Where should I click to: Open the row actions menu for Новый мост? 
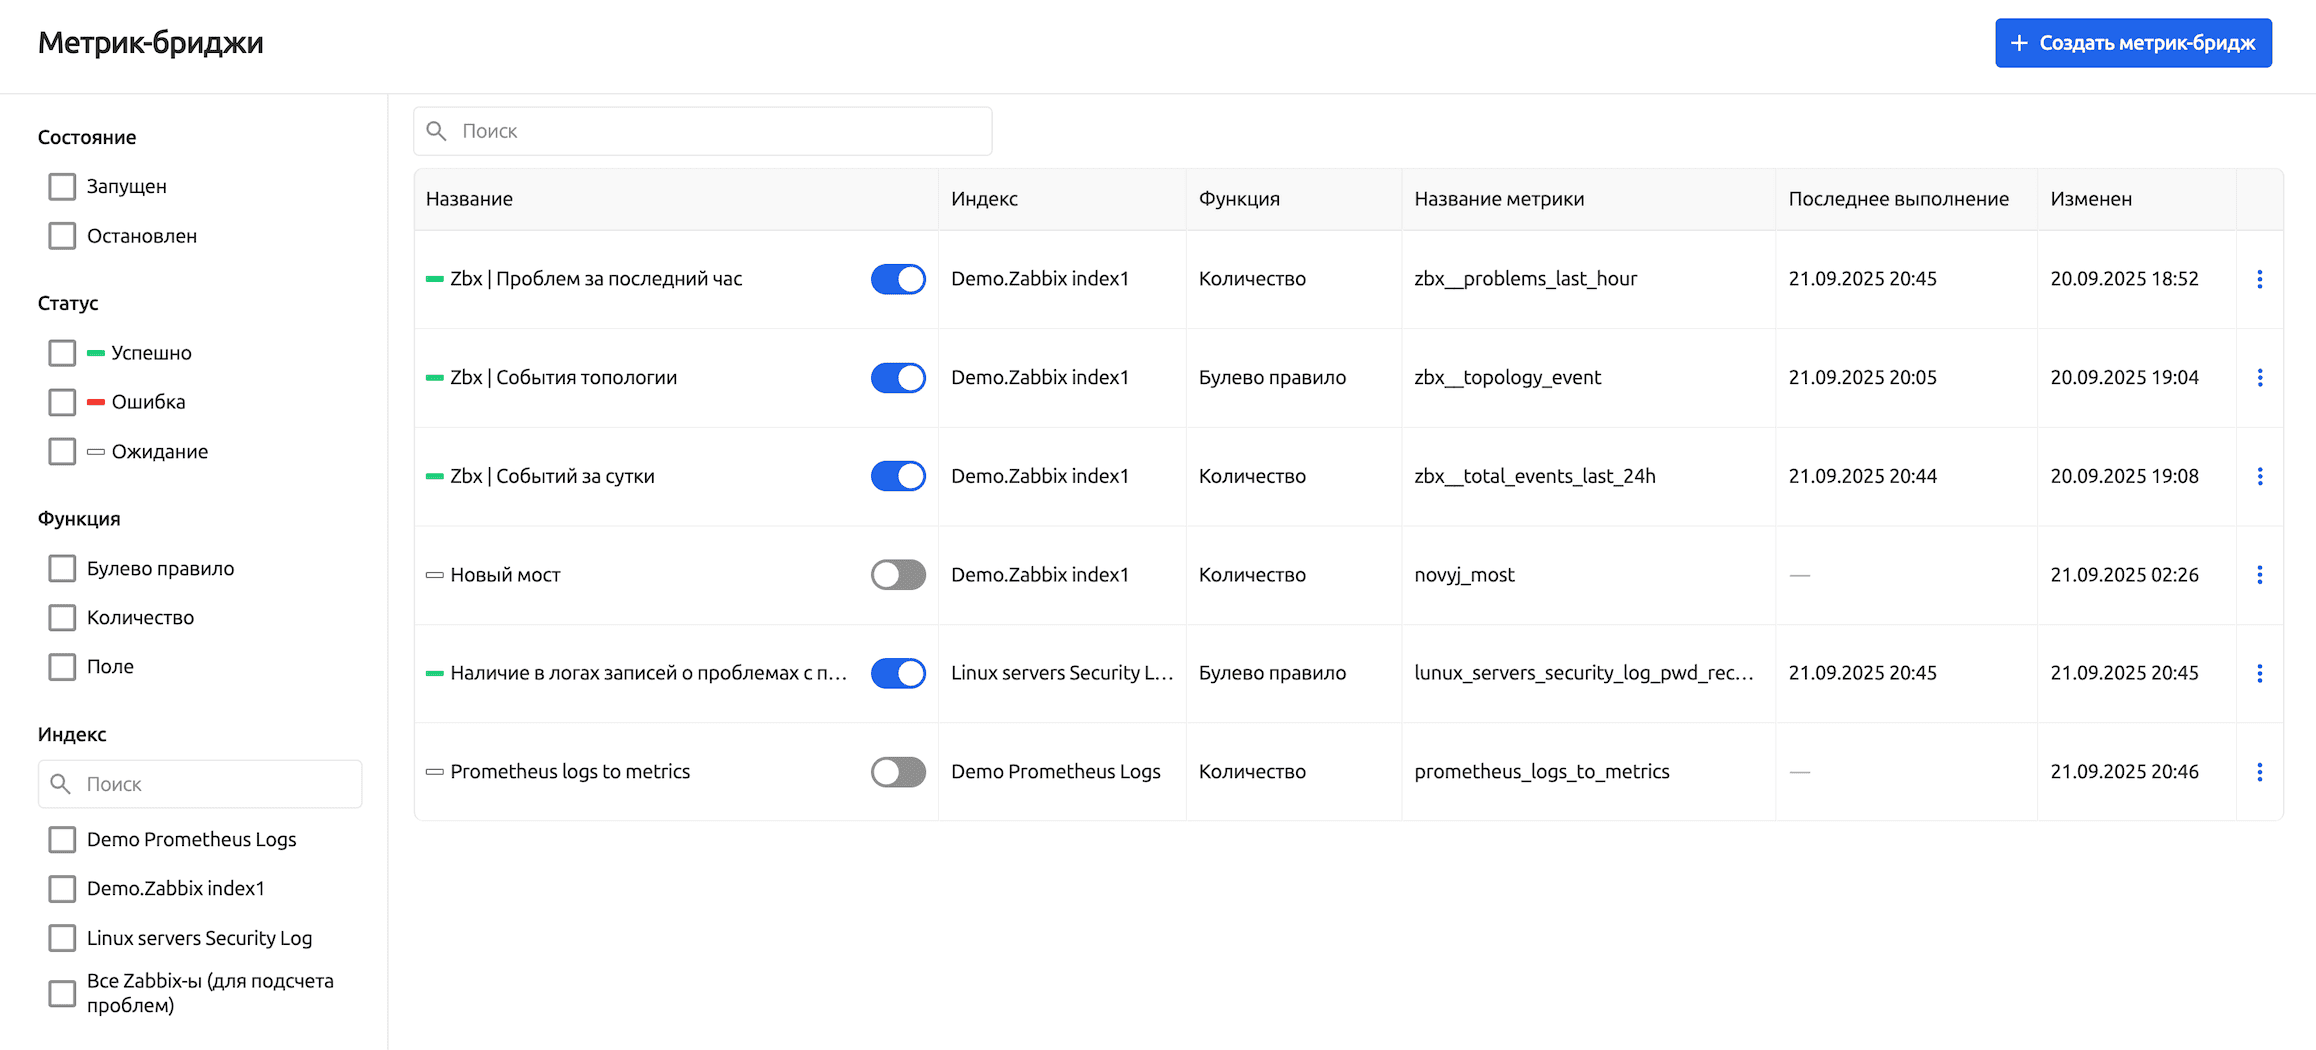point(2259,575)
